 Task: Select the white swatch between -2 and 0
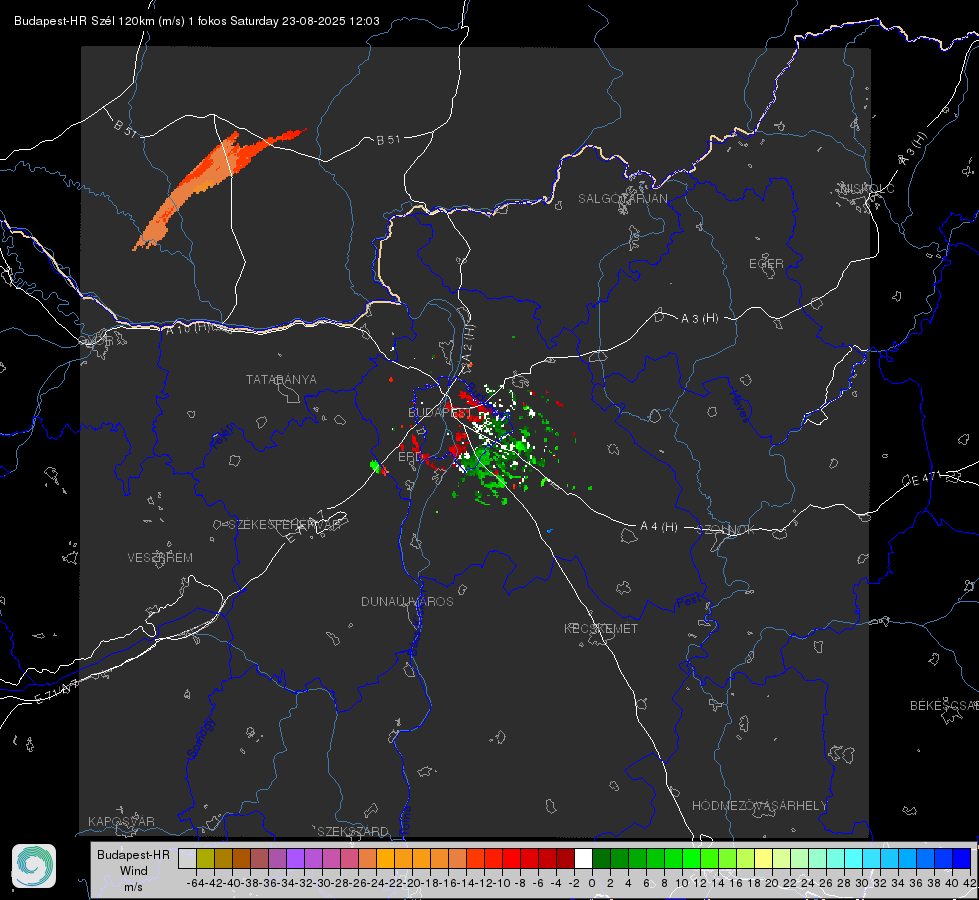coord(583,859)
